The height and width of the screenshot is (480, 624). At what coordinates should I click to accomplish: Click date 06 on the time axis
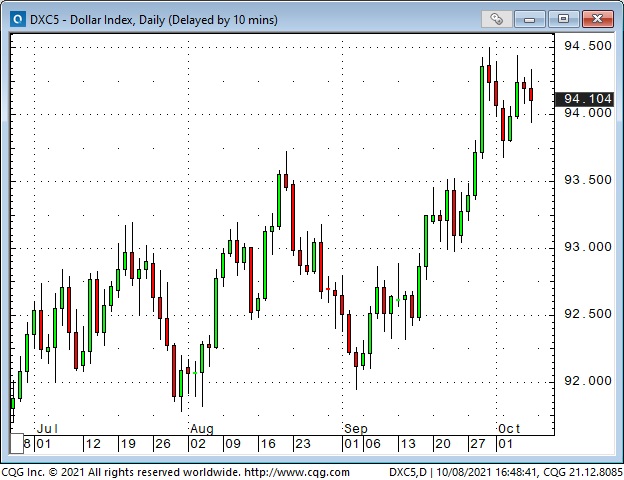pyautogui.click(x=373, y=443)
